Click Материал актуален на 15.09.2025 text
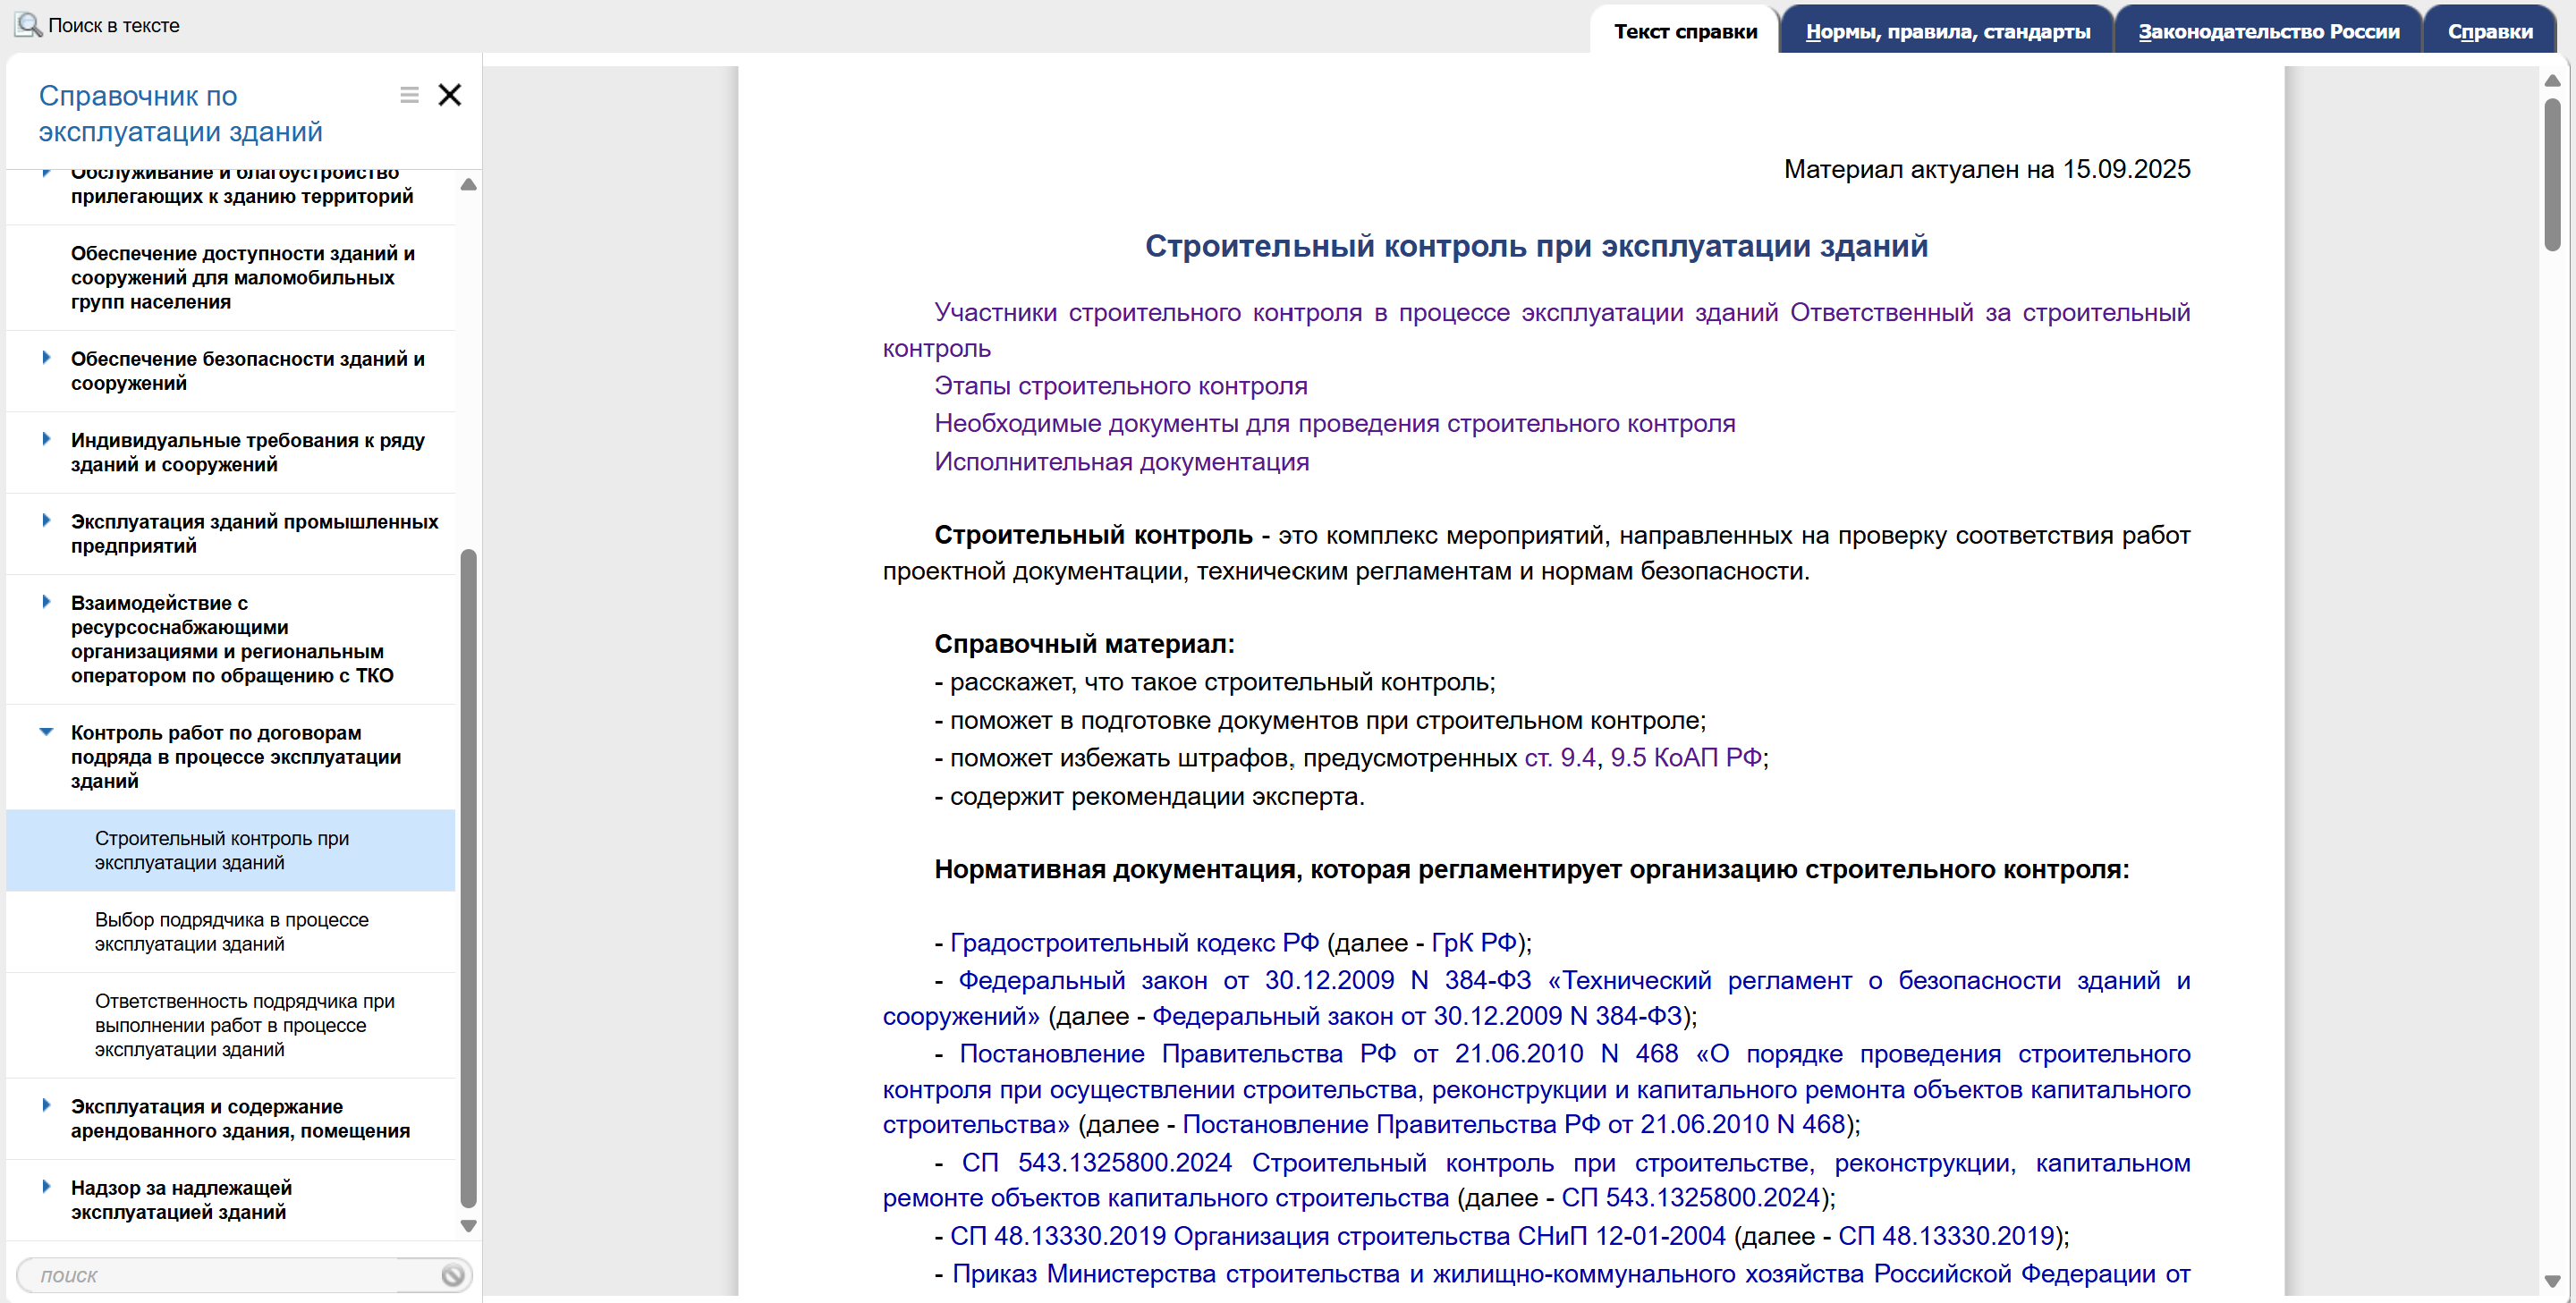Viewport: 2576px width, 1303px height. (x=1986, y=169)
